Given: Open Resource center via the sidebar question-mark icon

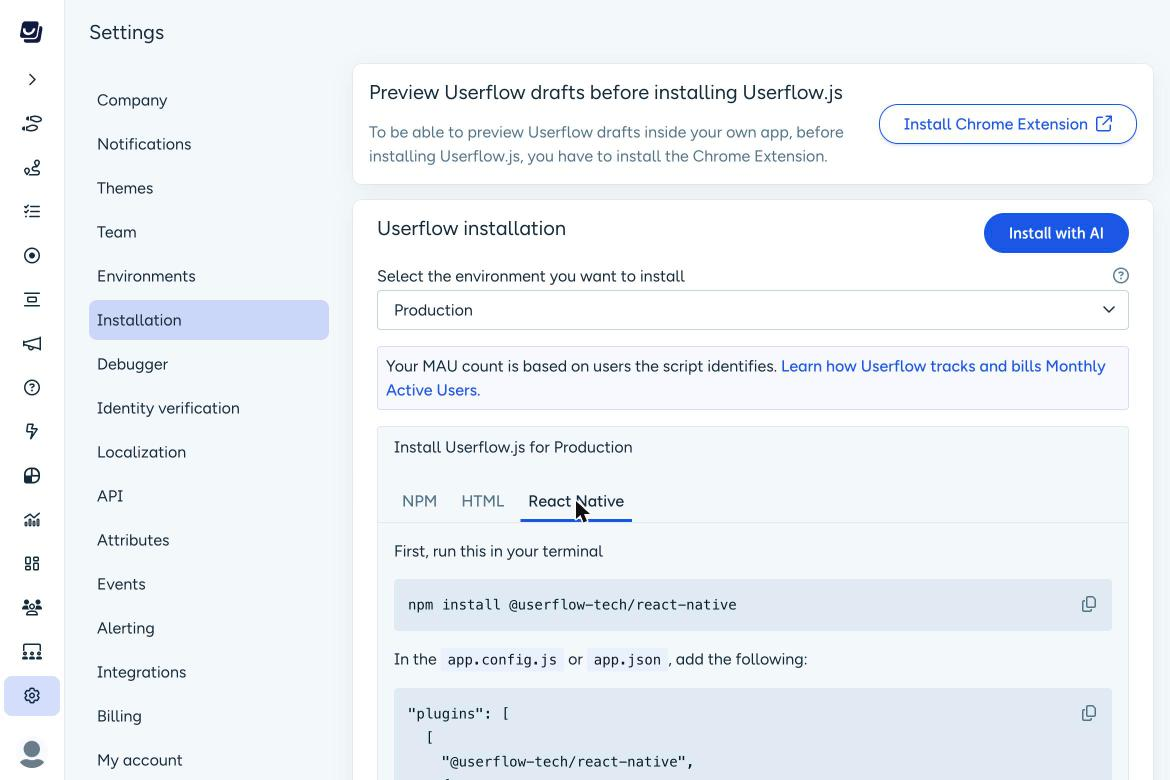Looking at the screenshot, I should (32, 387).
